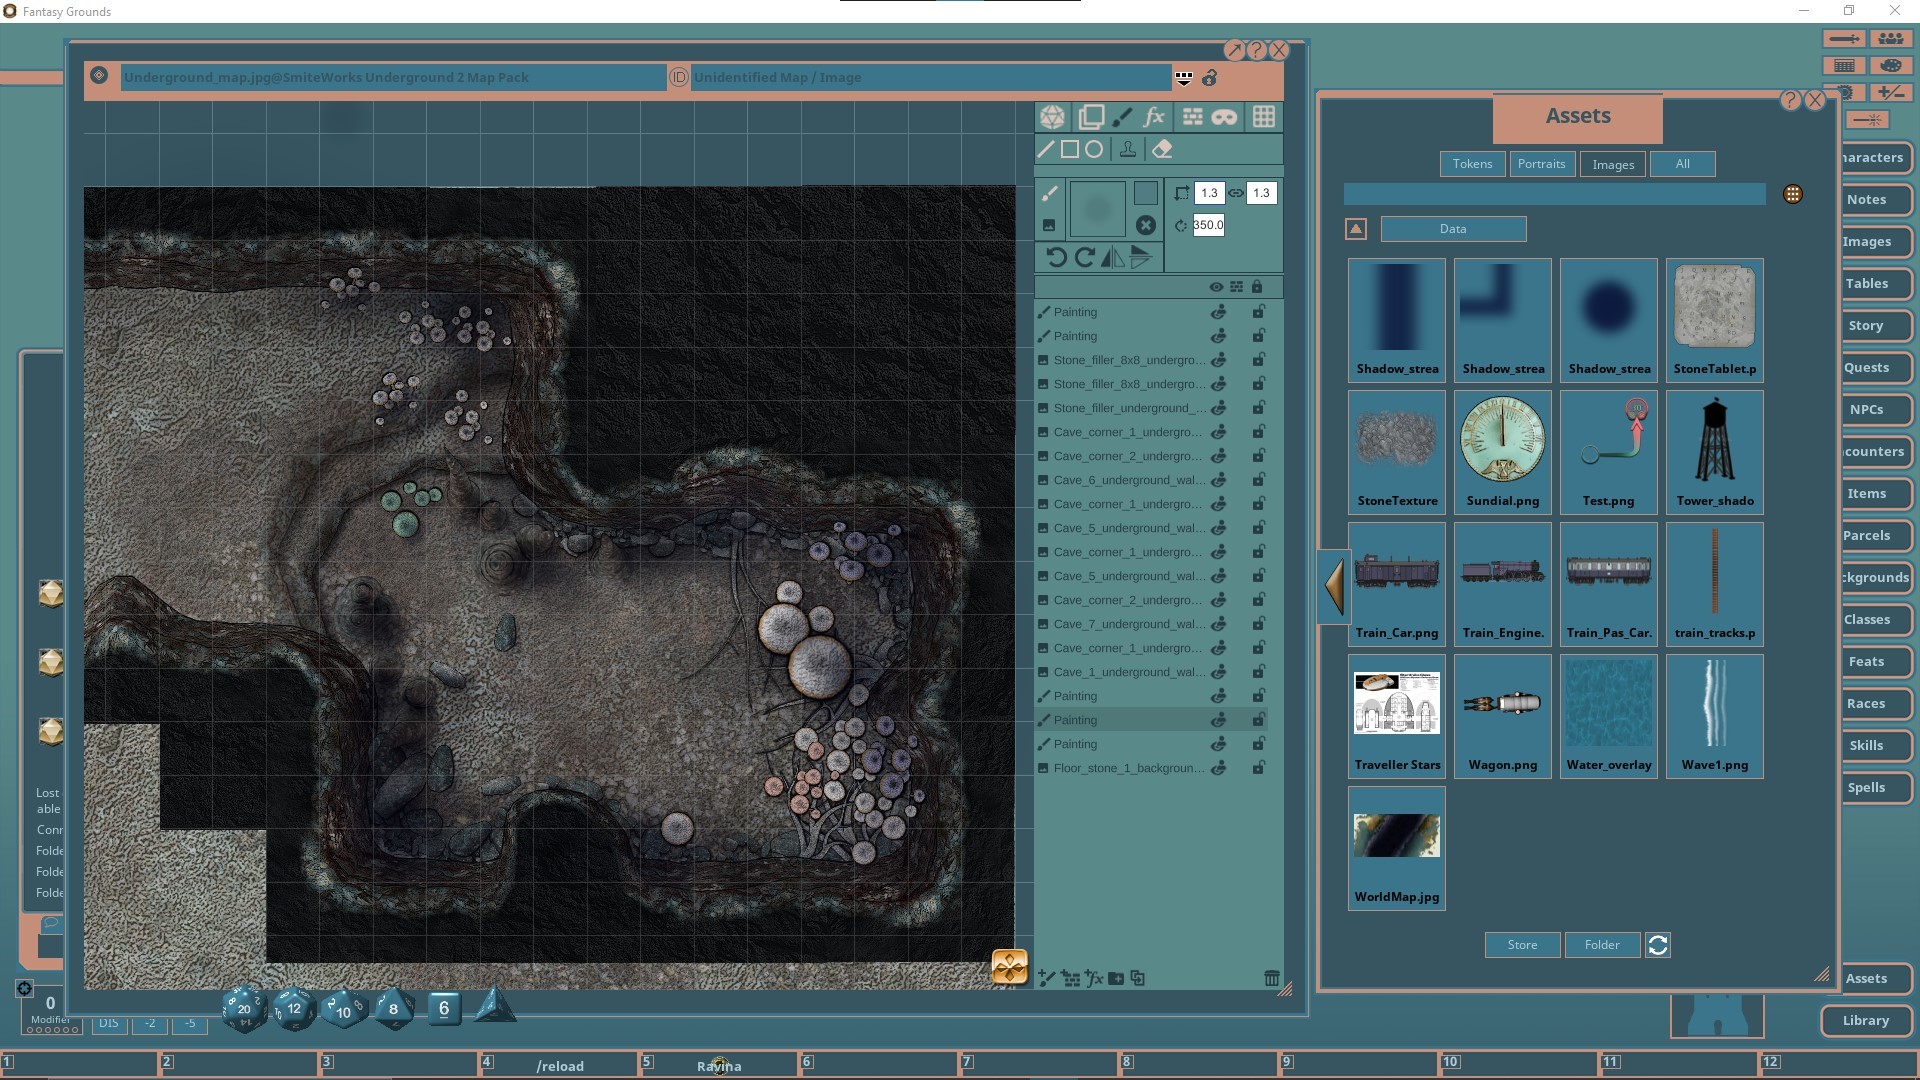Image resolution: width=1920 pixels, height=1080 pixels.
Task: Toggle the grid tool icon
Action: [x=1264, y=117]
